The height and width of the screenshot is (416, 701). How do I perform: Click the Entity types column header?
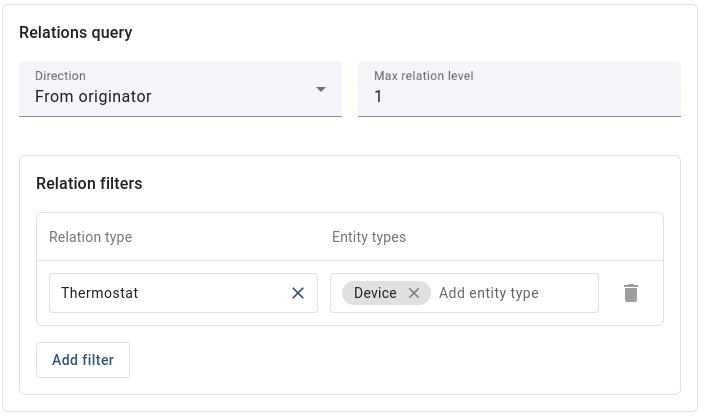[369, 237]
